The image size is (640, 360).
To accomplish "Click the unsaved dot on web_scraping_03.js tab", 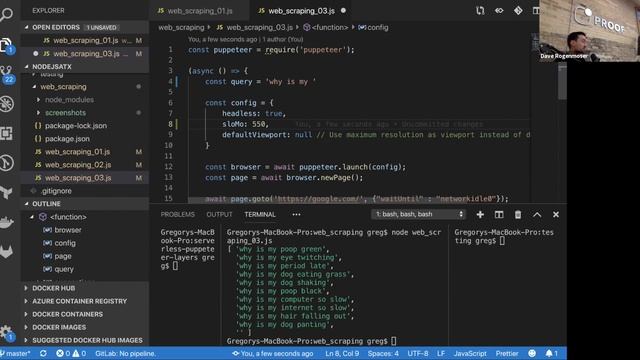I will pos(343,11).
